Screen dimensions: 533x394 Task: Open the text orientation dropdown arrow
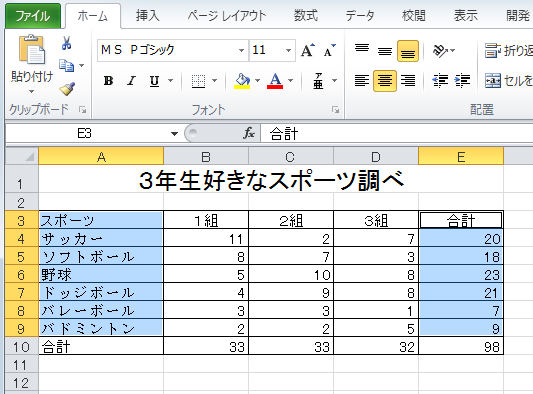452,51
